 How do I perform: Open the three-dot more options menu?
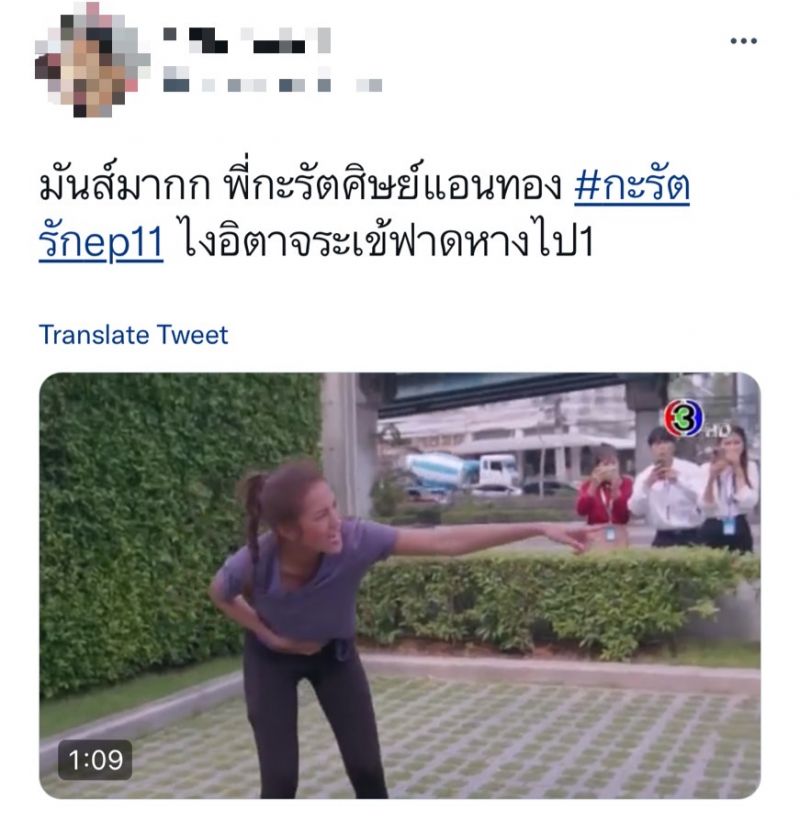pos(743,41)
